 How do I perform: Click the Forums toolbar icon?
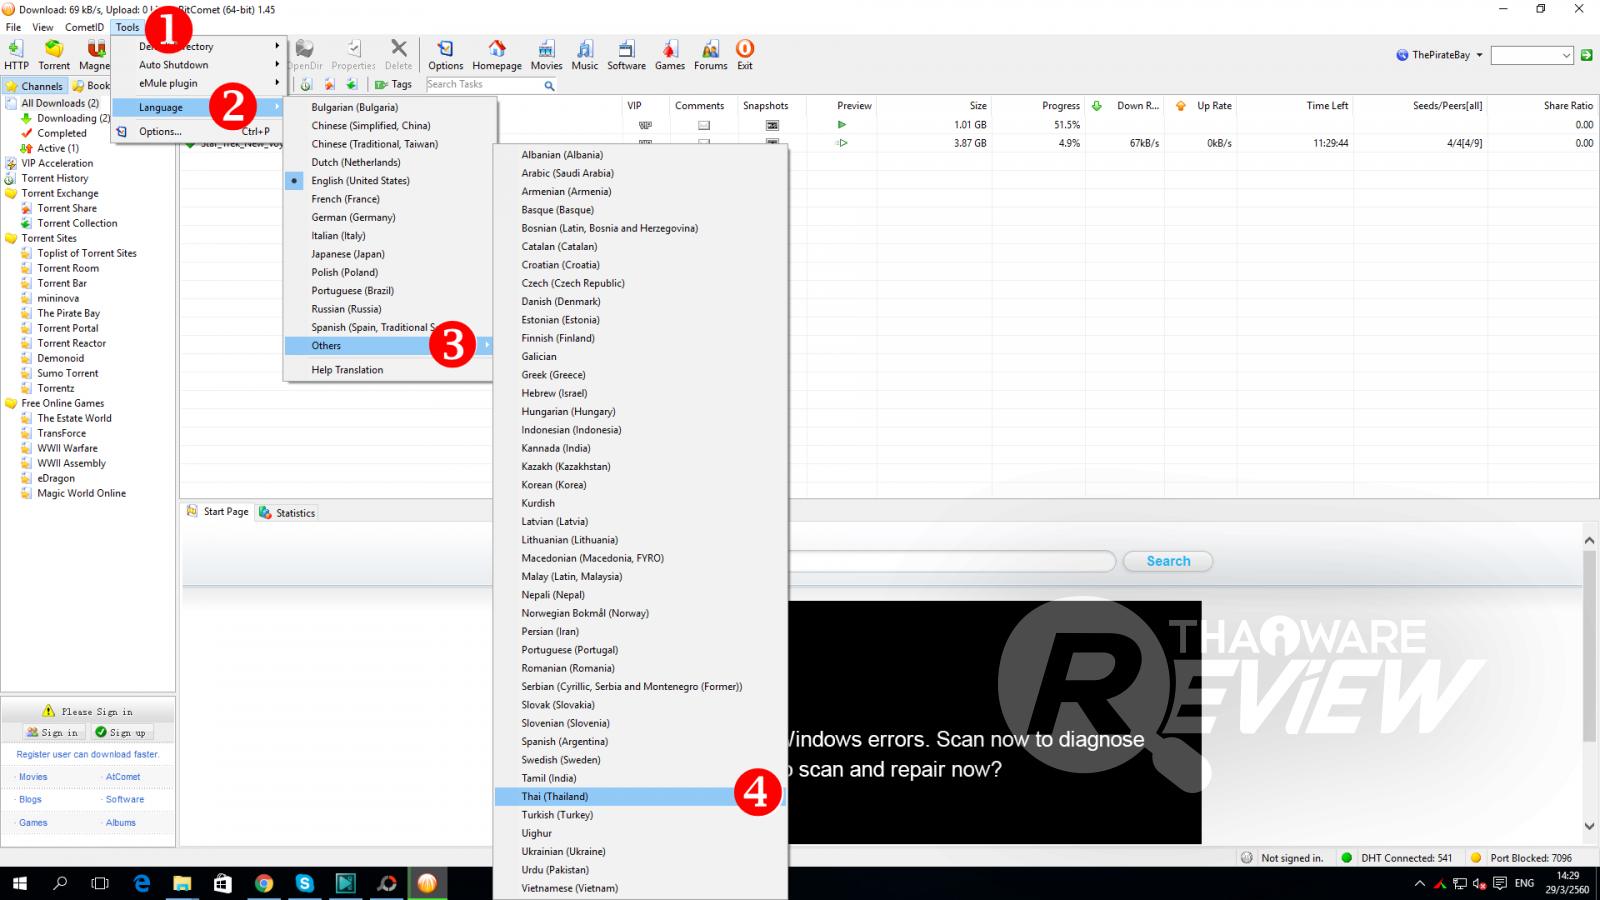[710, 55]
